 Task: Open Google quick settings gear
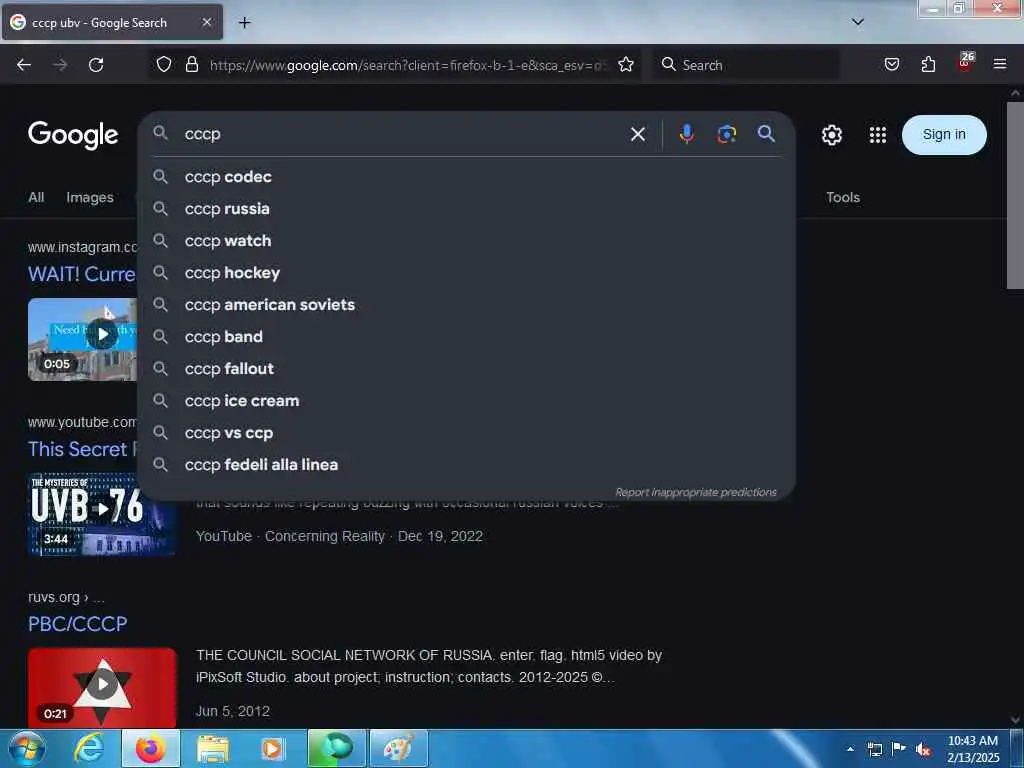[831, 135]
